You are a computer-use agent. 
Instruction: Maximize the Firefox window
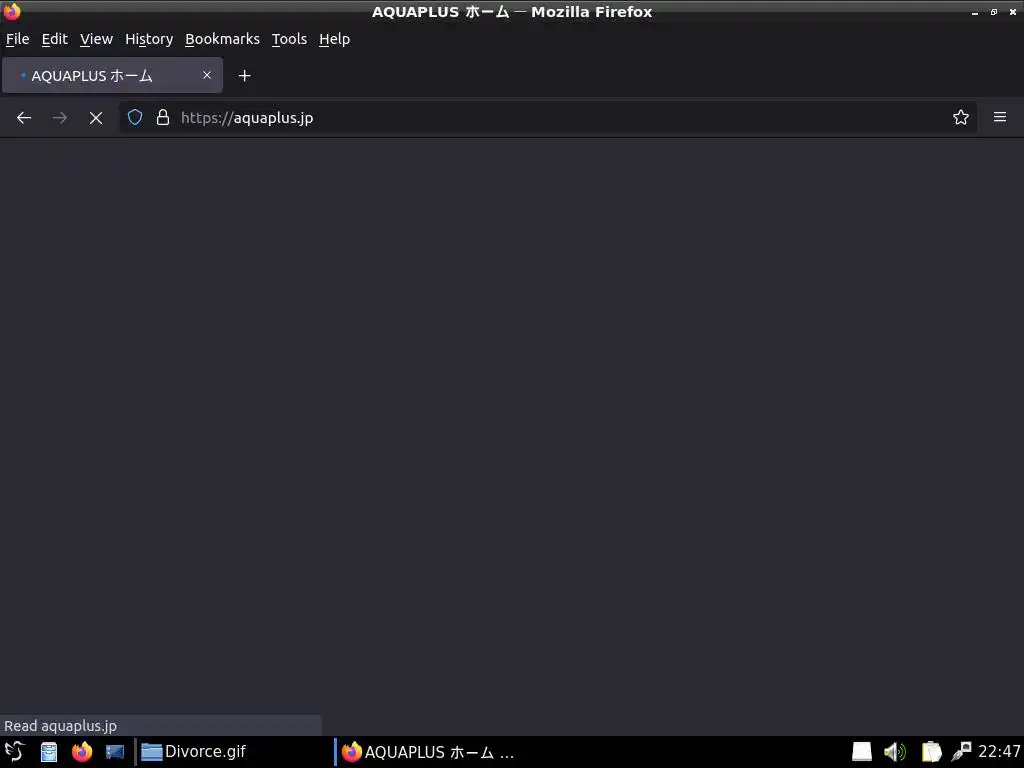coord(994,12)
